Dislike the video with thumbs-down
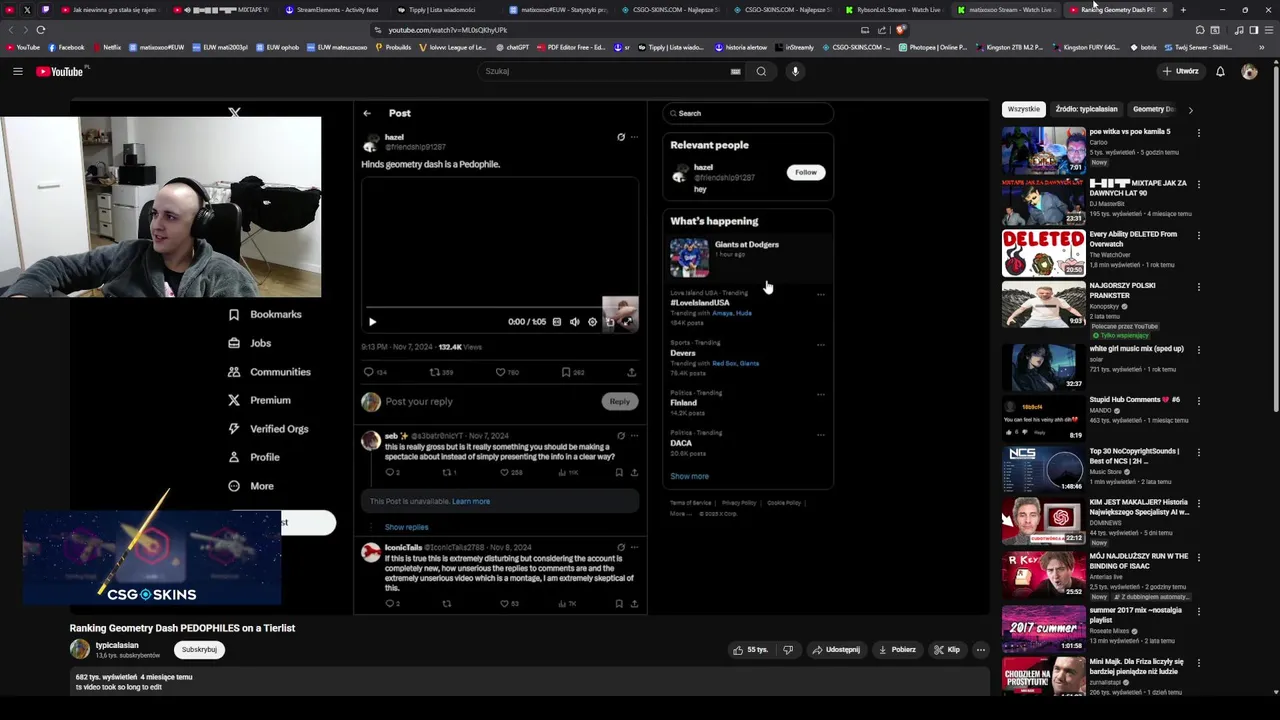 788,650
